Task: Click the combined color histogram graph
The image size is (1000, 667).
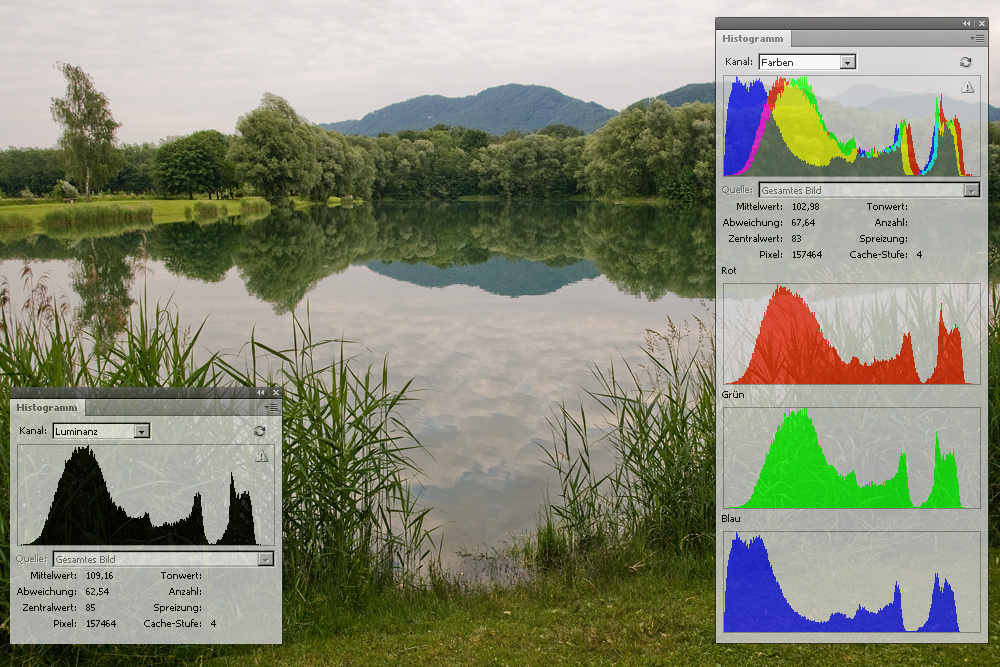Action: (x=852, y=126)
